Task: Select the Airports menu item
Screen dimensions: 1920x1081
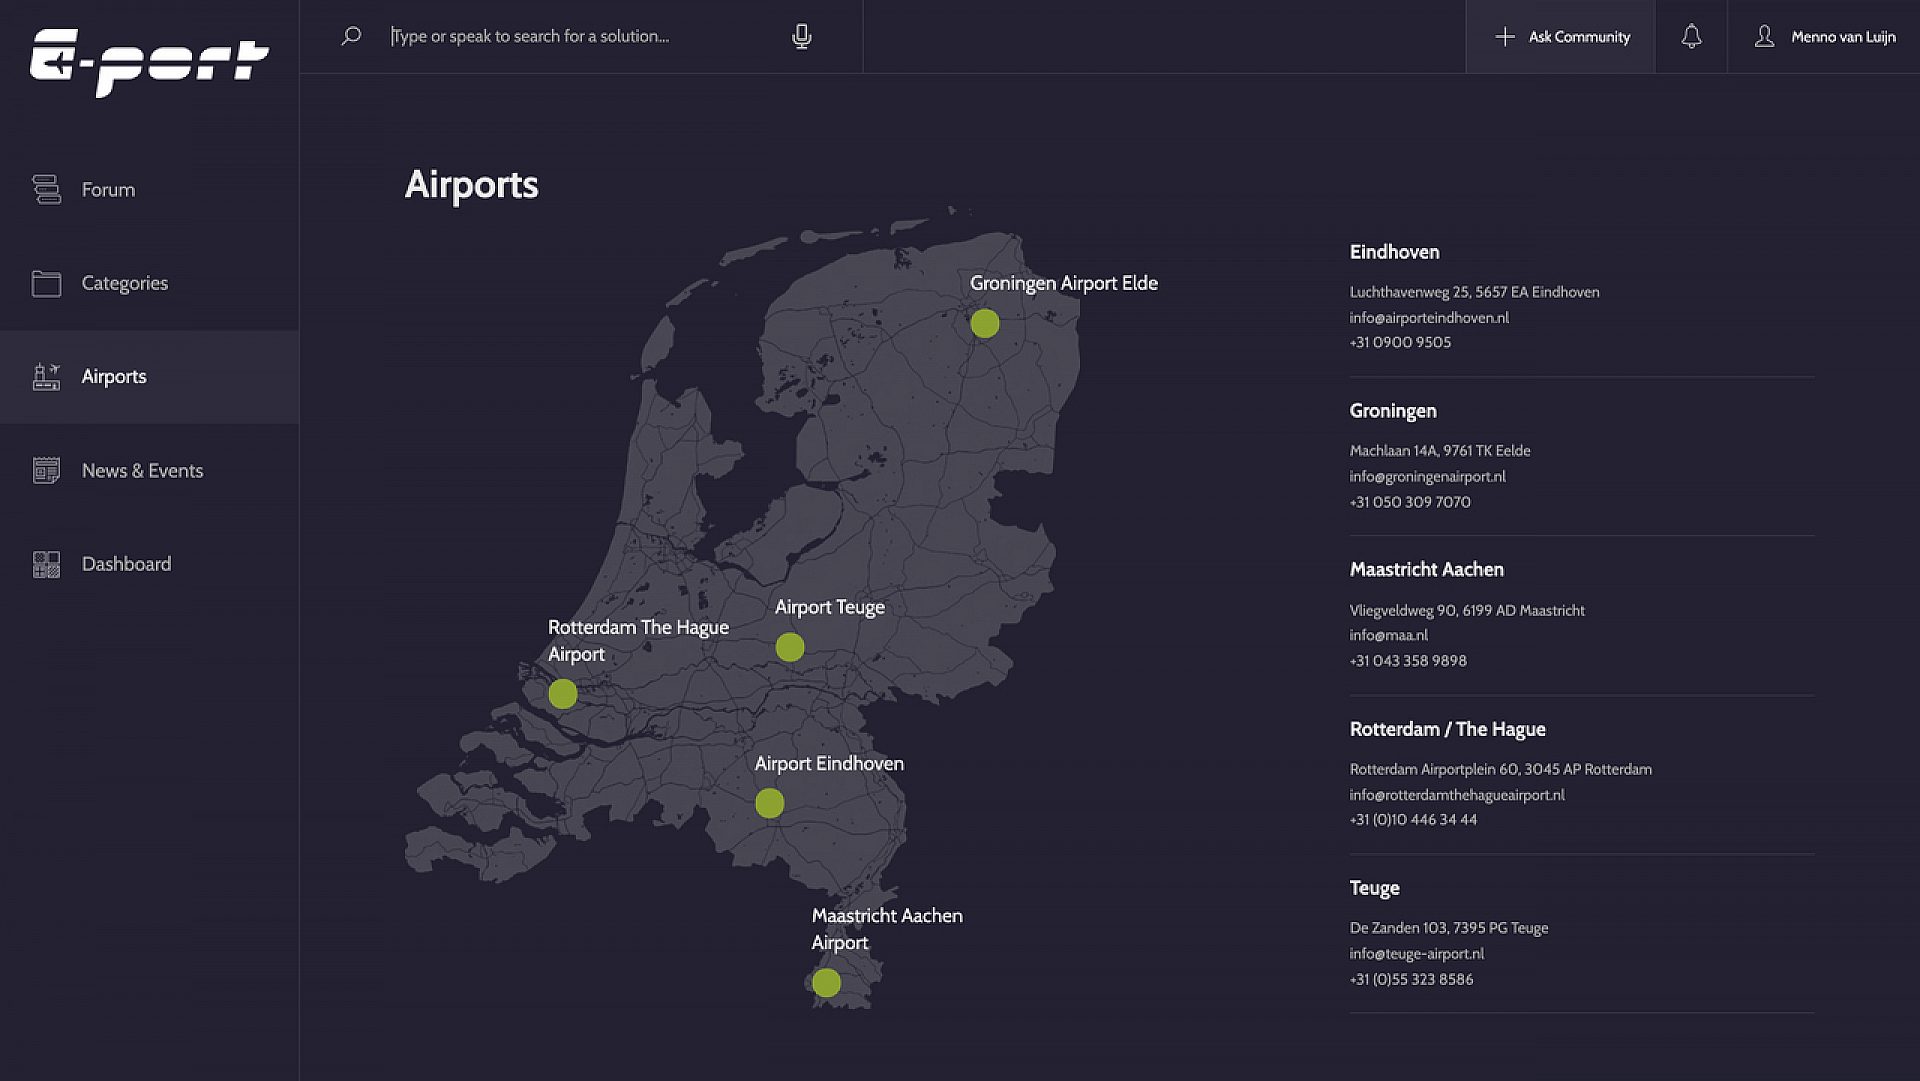Action: [x=149, y=376]
